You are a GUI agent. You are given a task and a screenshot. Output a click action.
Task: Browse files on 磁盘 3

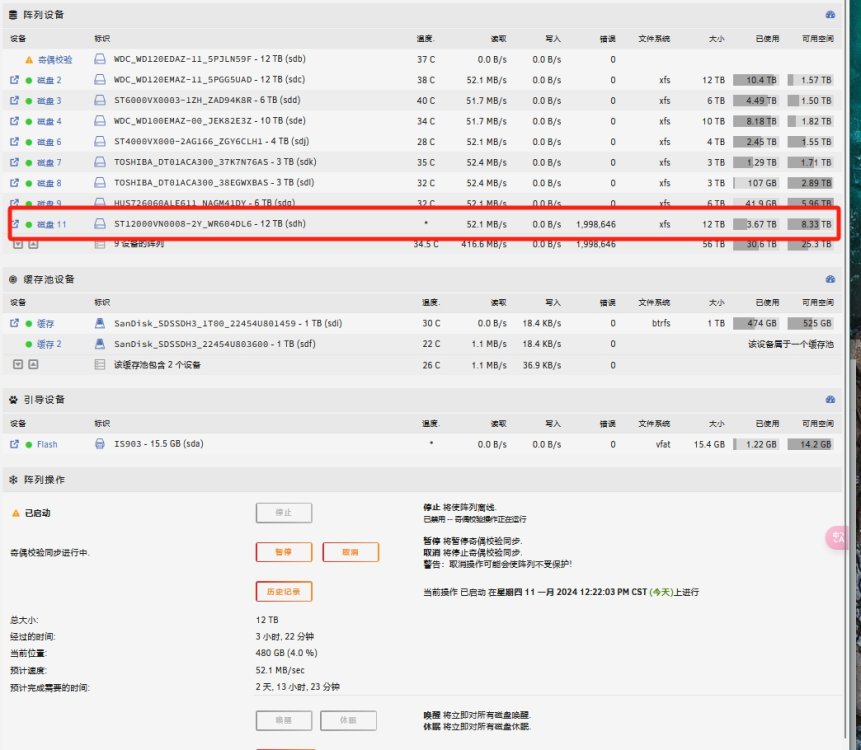click(x=14, y=100)
